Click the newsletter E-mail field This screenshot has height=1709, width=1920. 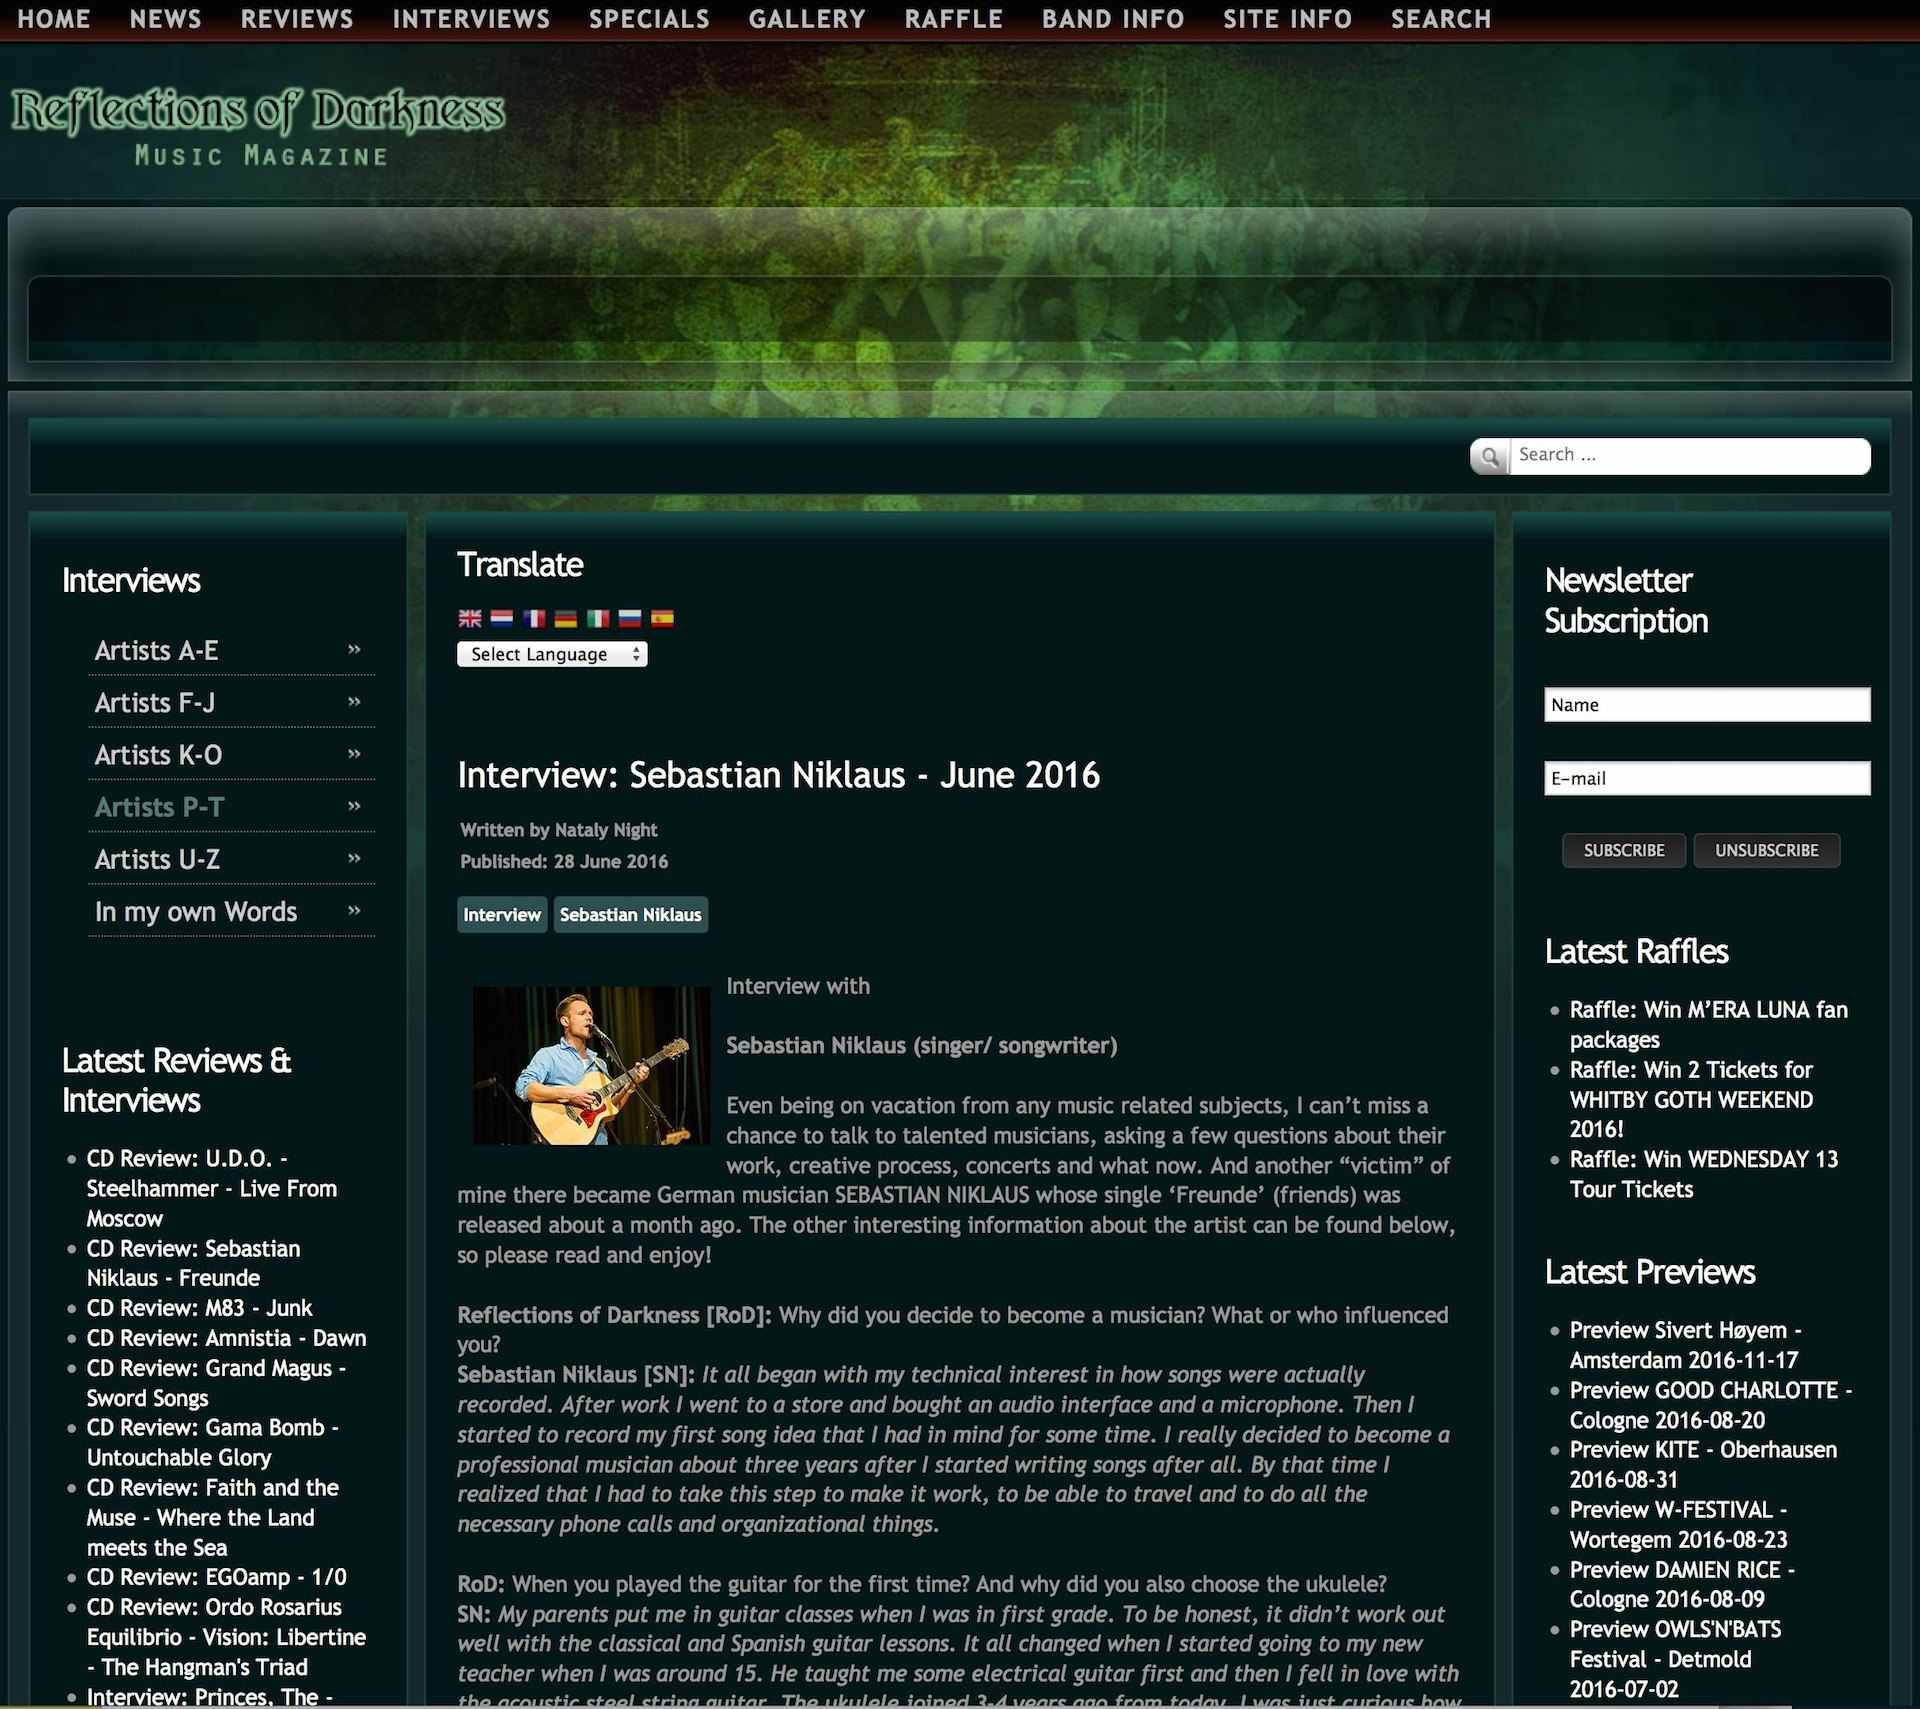(1707, 778)
